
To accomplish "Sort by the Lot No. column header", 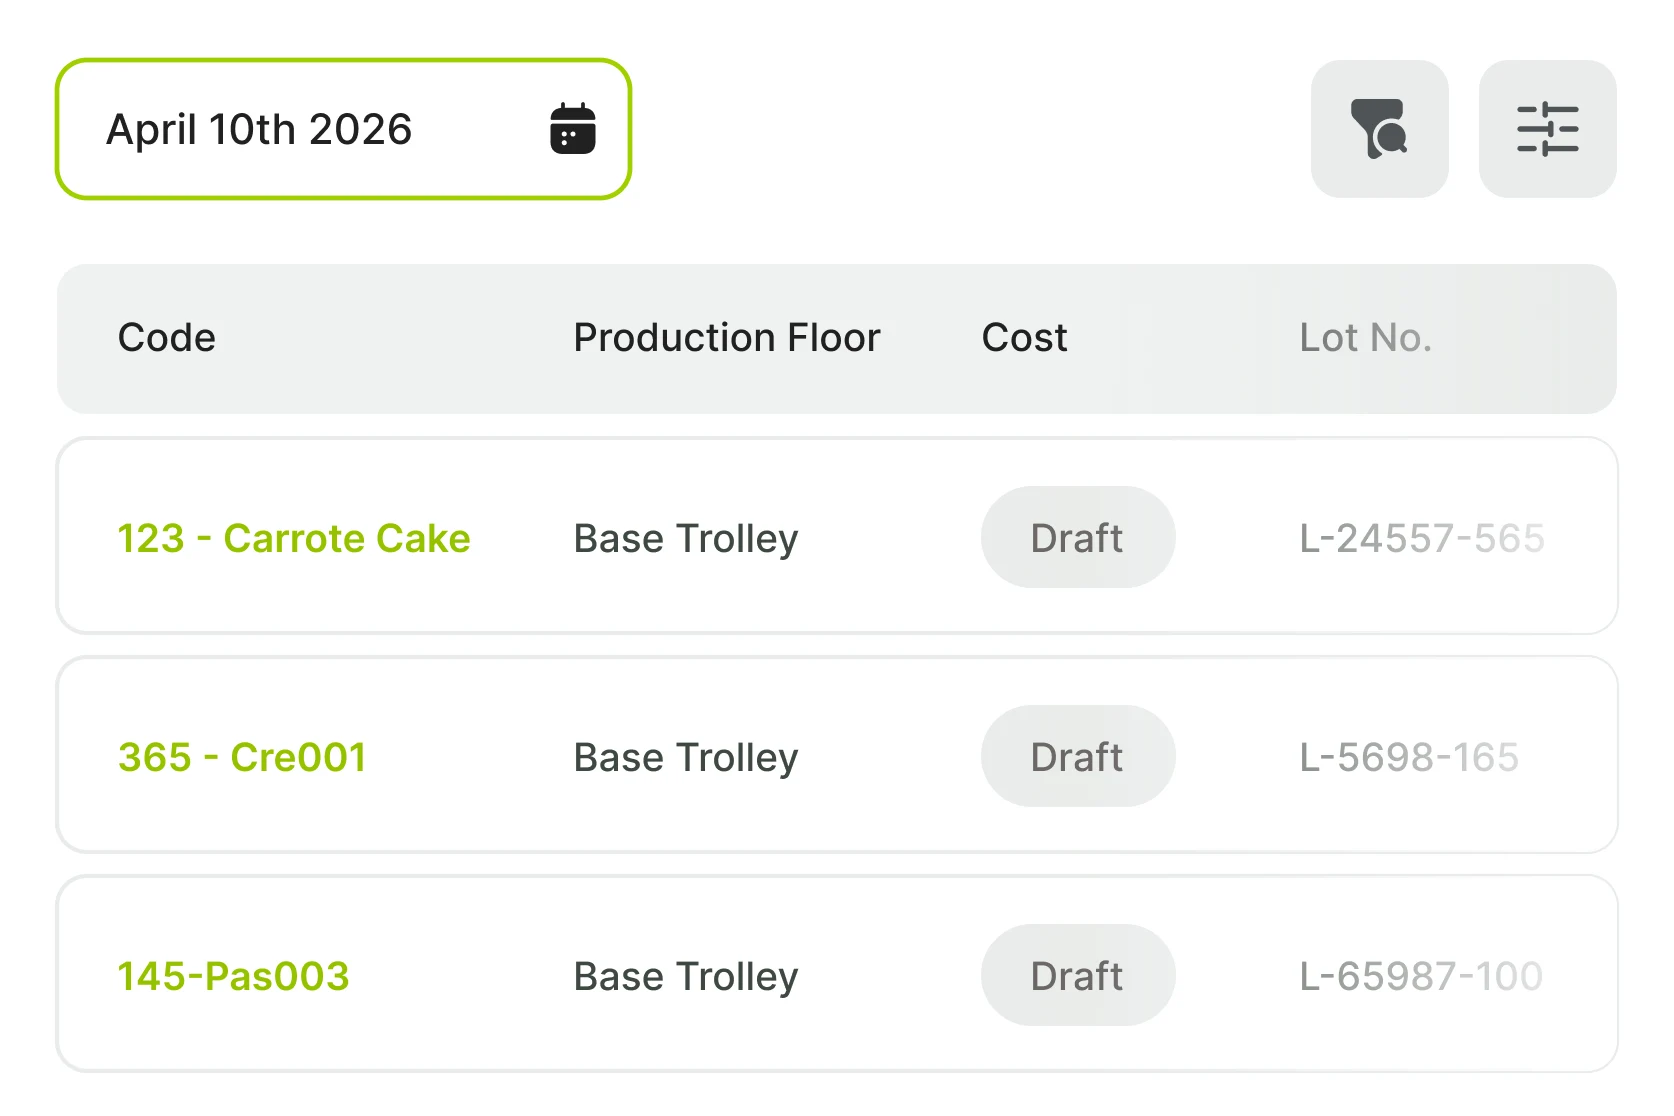I will (x=1365, y=338).
